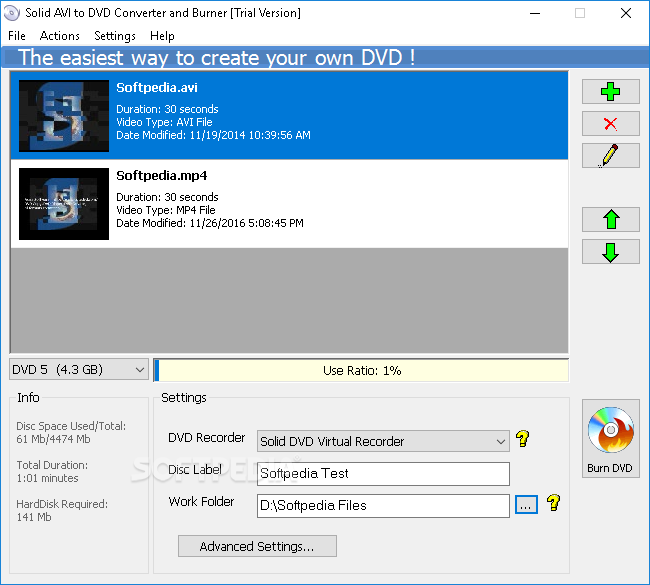Click 'Video Type: AVI File' text
The height and width of the screenshot is (585, 650).
pyautogui.click(x=164, y=122)
